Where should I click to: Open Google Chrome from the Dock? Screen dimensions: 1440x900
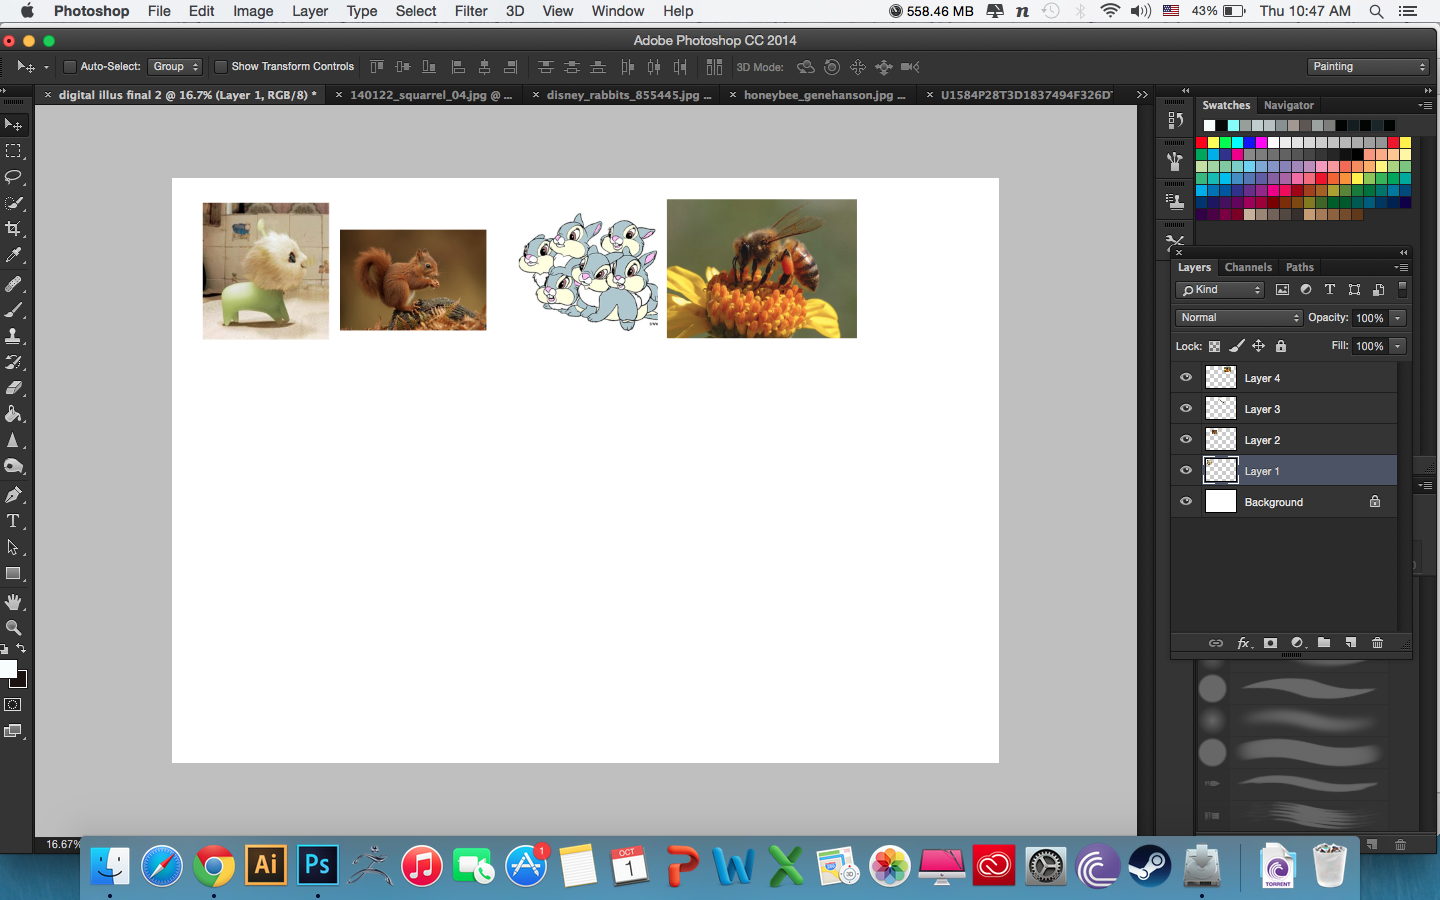point(214,865)
